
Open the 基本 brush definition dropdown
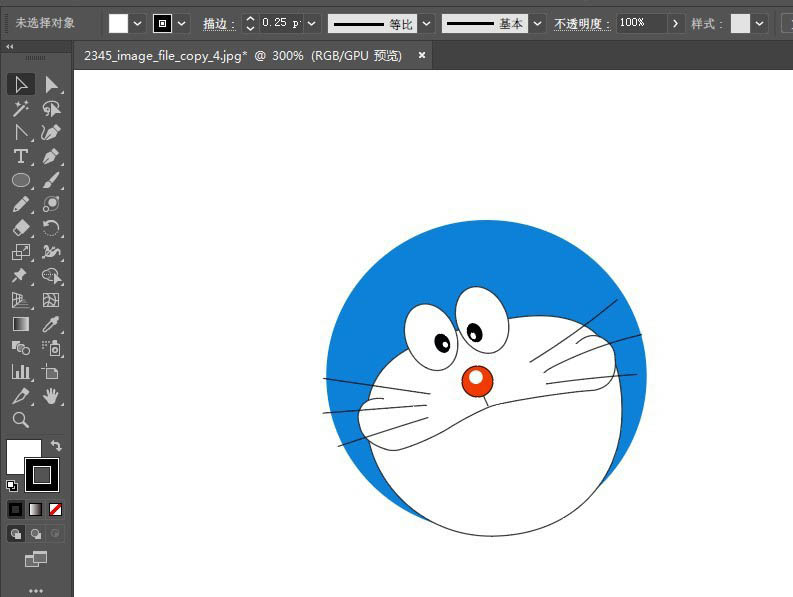(x=537, y=23)
